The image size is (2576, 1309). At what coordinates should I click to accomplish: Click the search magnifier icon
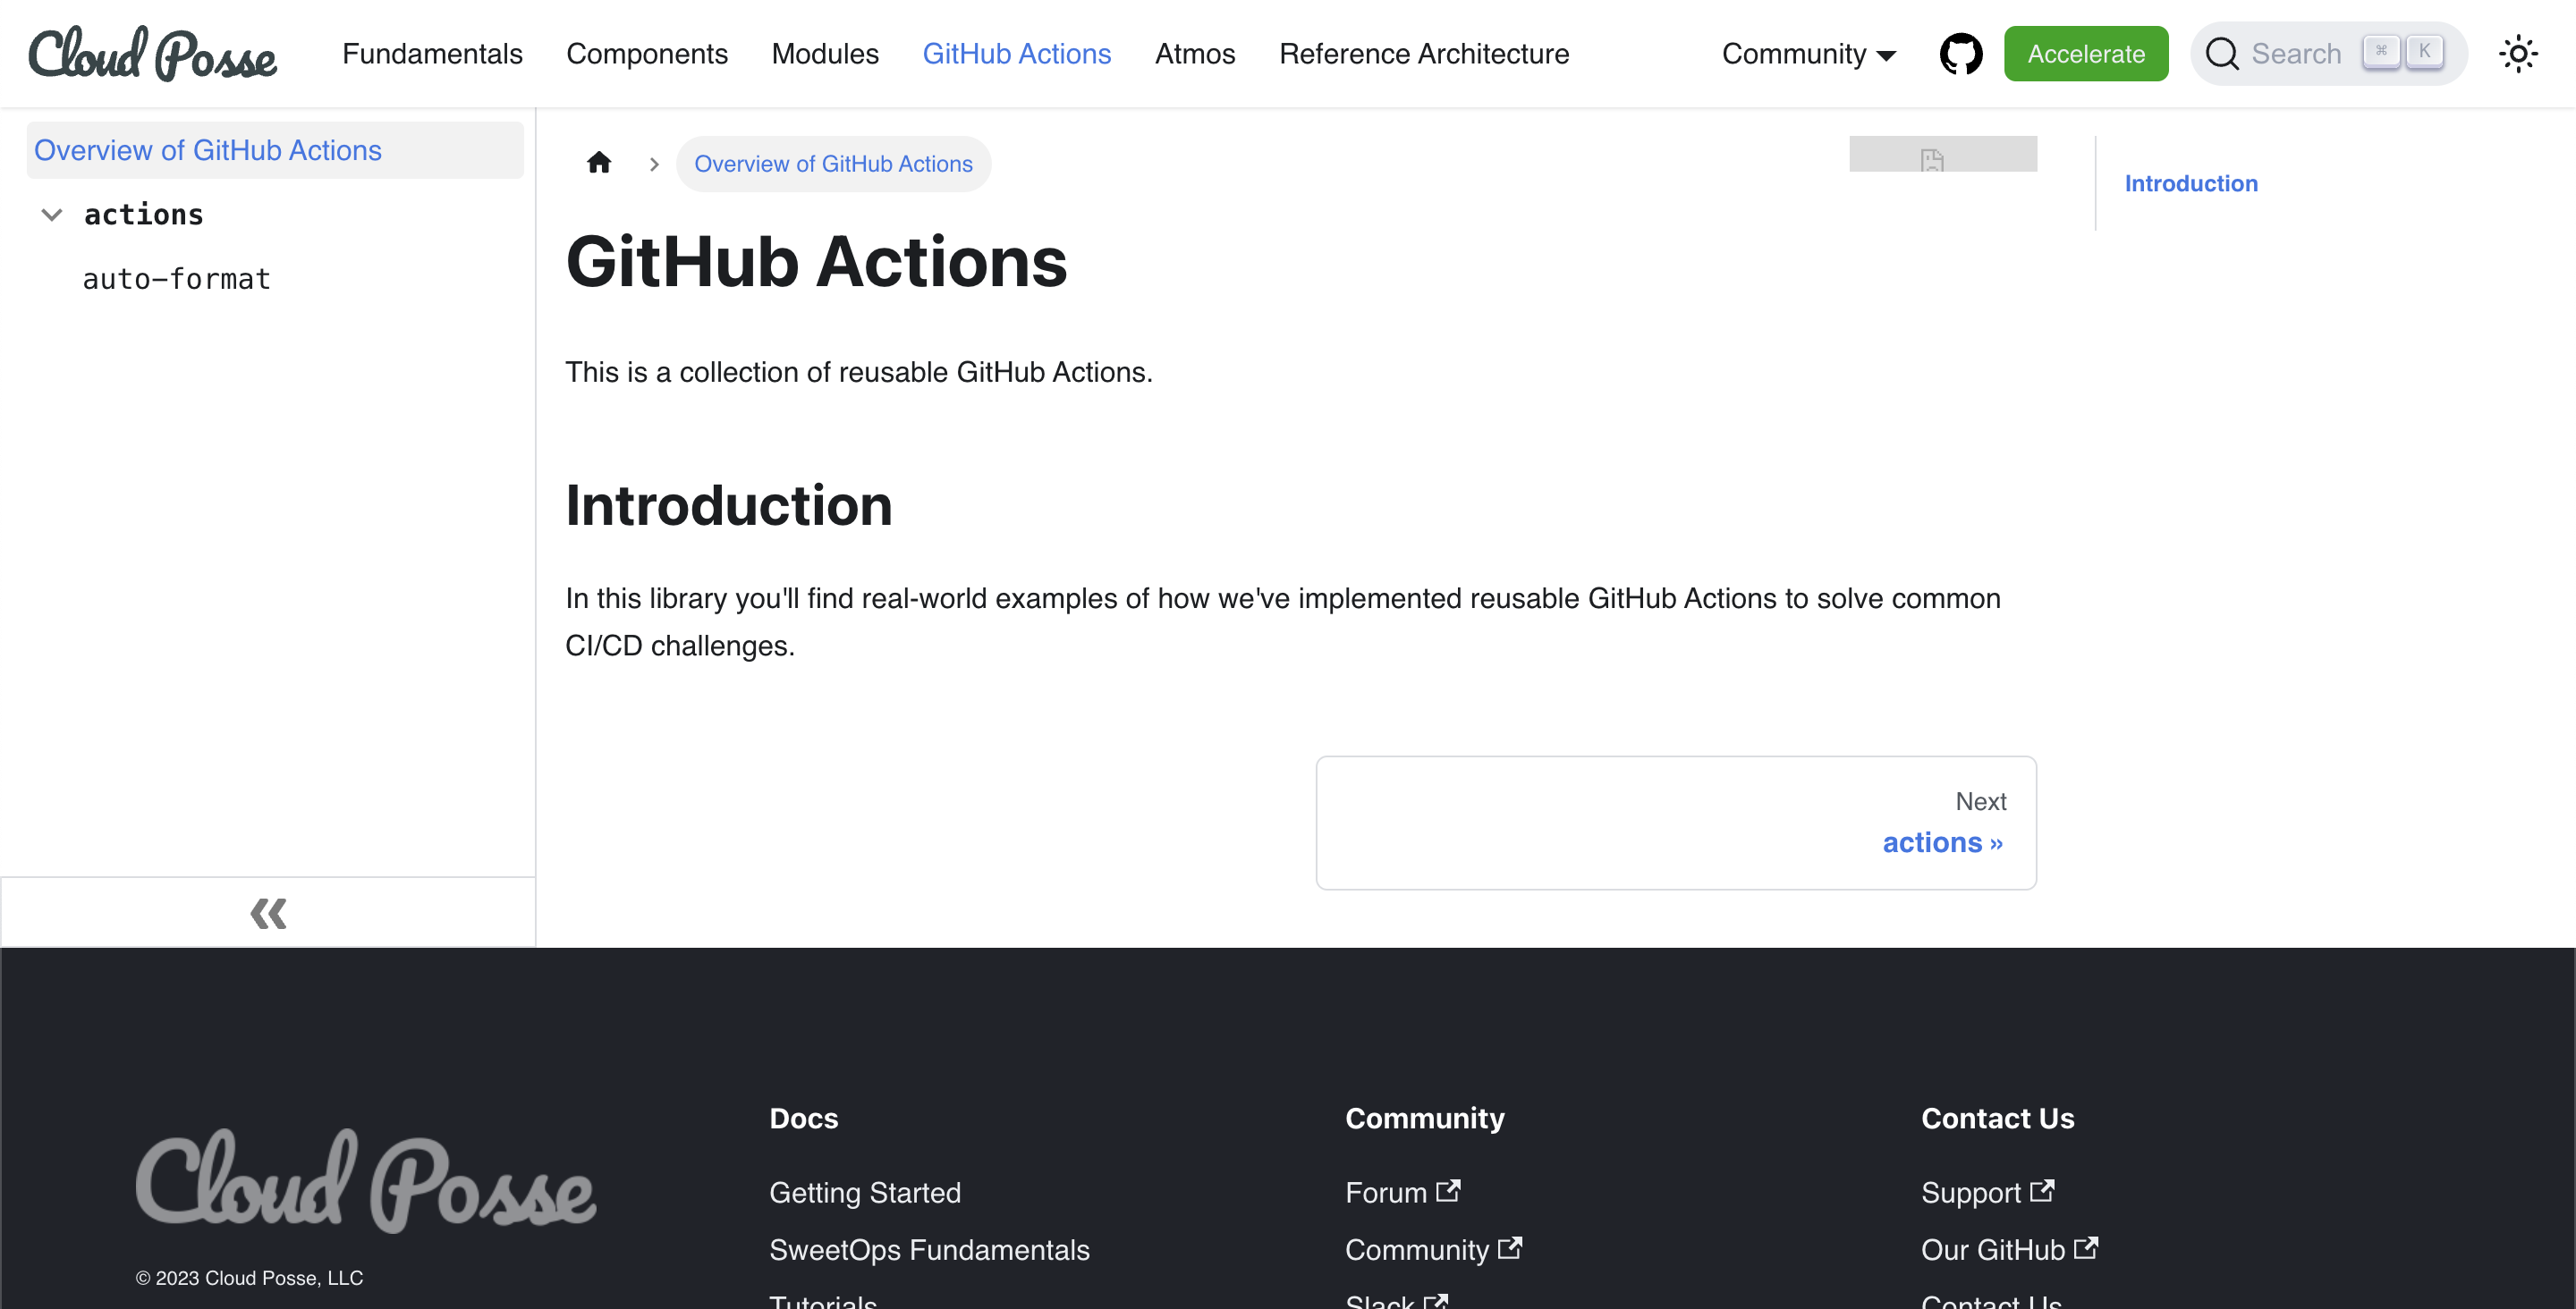[2221, 54]
